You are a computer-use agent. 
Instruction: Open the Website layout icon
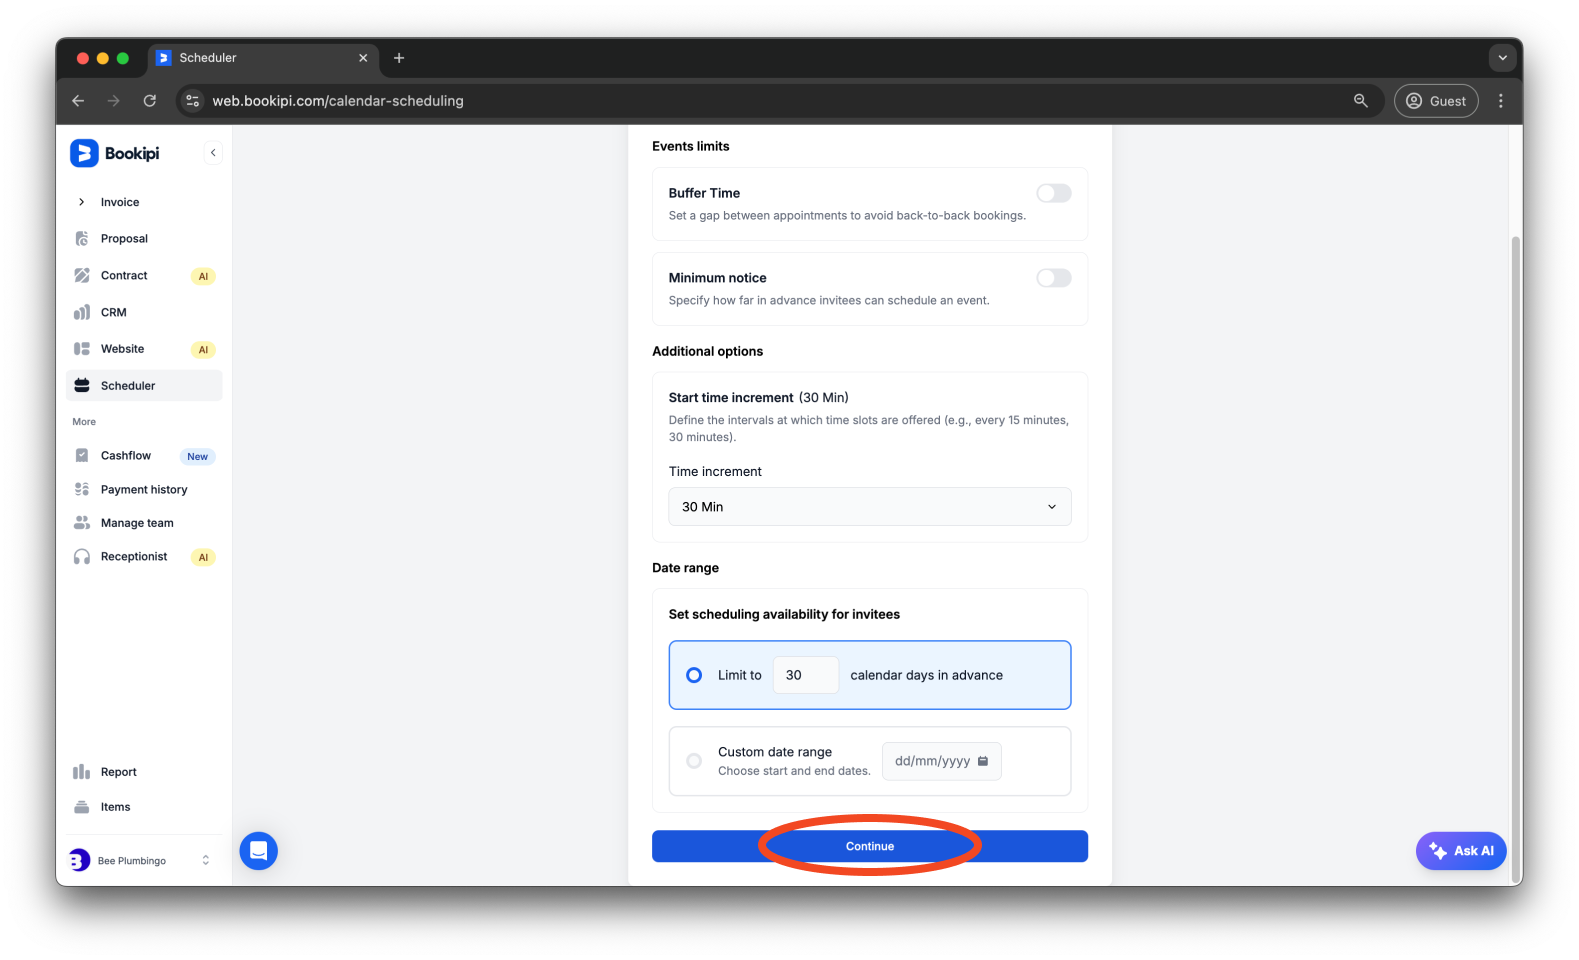coord(82,349)
